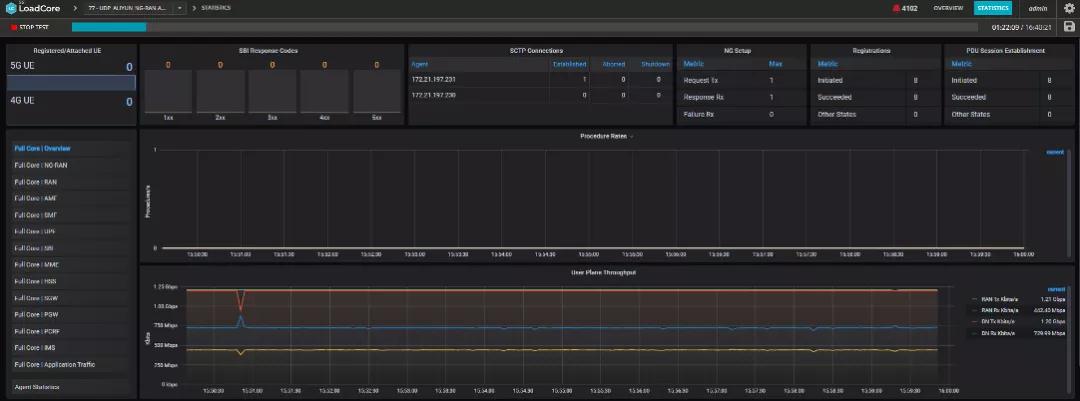Select the Statistics tab
Screen dimensions: 1080x401
(x=992, y=8)
